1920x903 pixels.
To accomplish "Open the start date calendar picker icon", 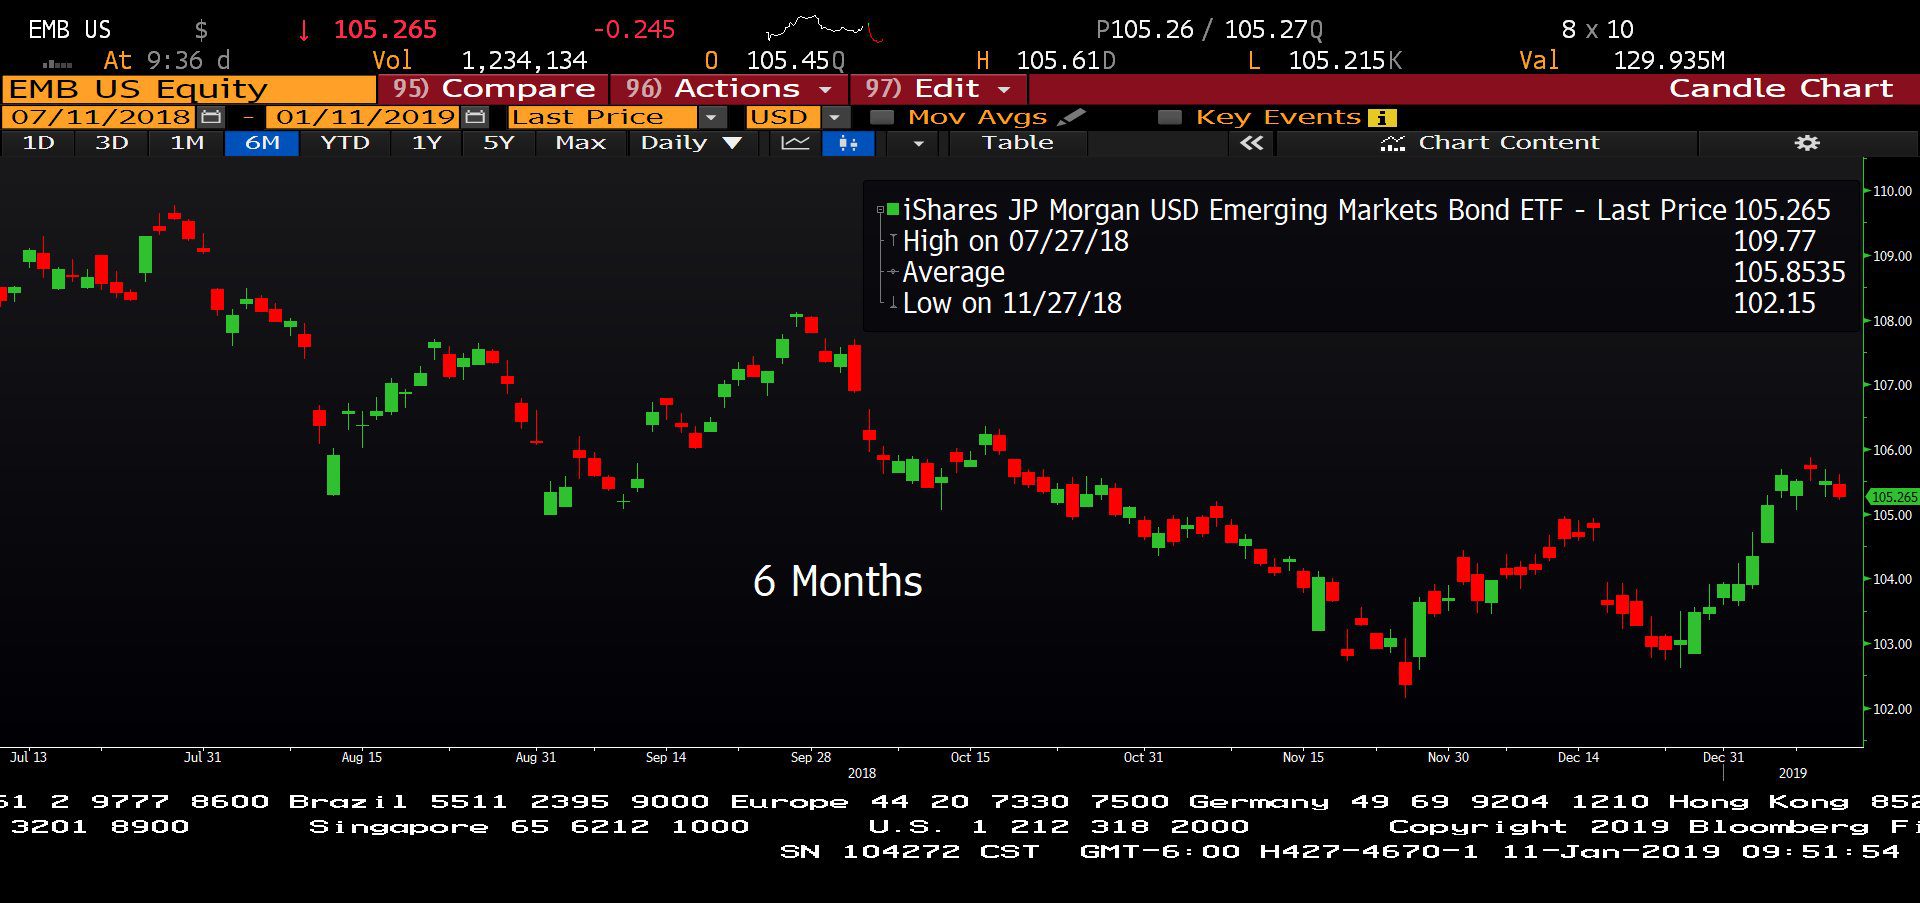I will coord(210,117).
